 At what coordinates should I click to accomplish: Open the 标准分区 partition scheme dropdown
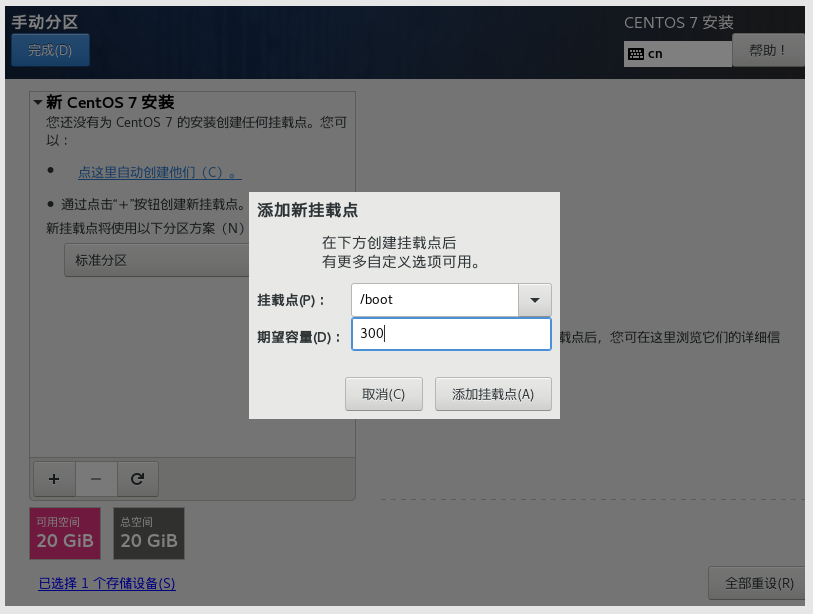(157, 260)
